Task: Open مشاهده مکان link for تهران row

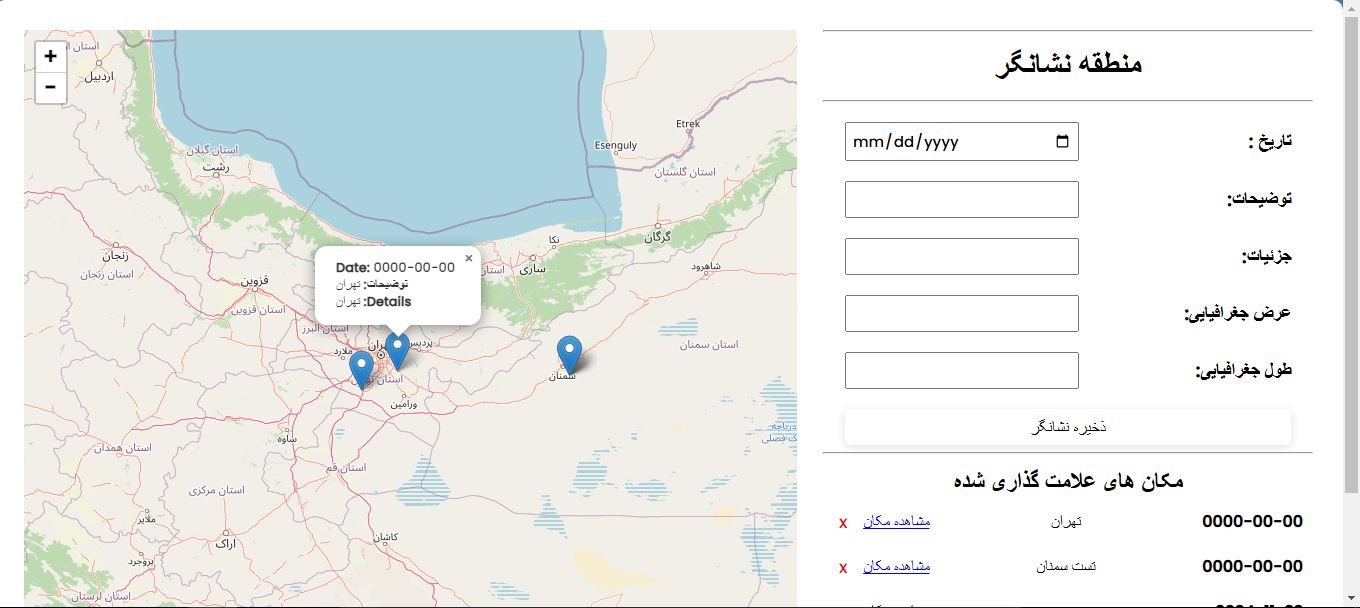Action: pyautogui.click(x=896, y=522)
